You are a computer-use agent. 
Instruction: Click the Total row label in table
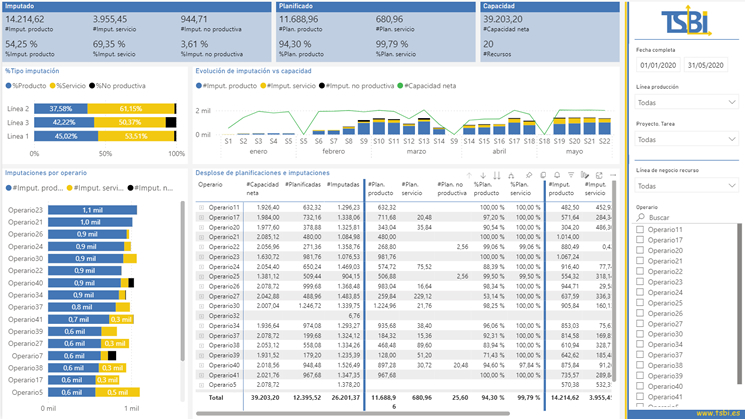click(216, 398)
